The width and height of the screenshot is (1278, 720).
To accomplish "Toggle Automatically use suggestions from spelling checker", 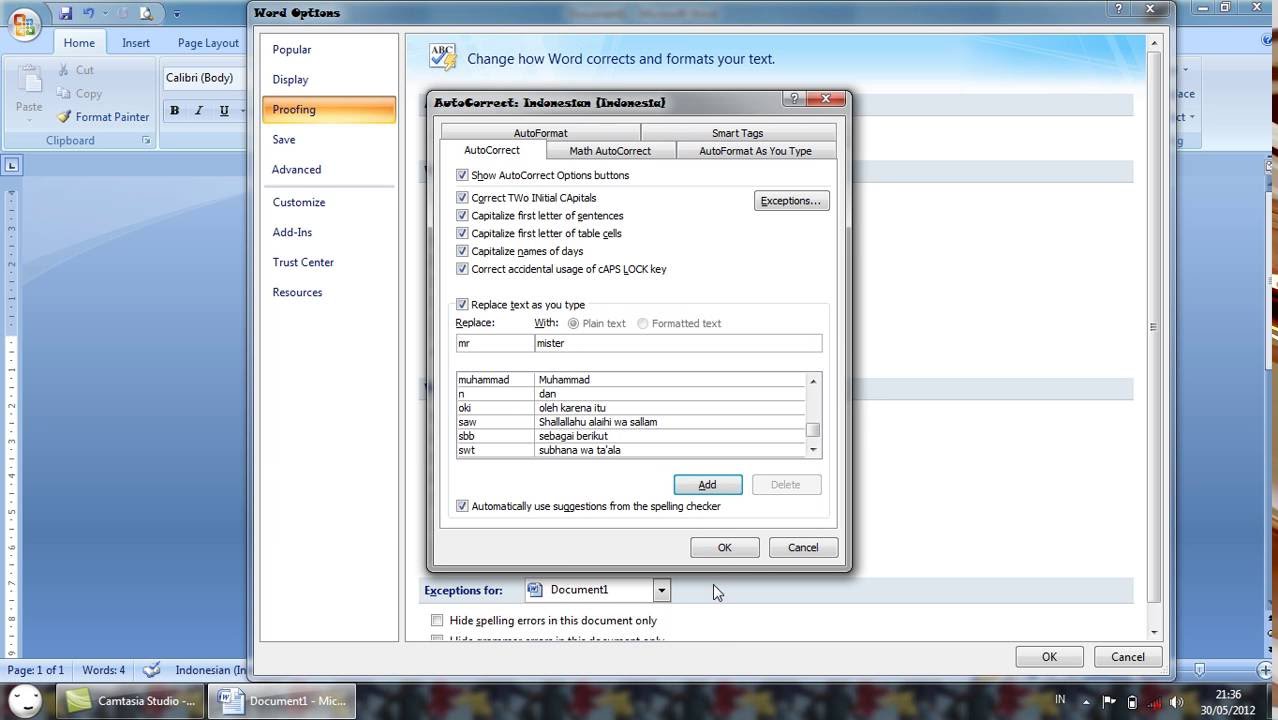I will [x=462, y=506].
